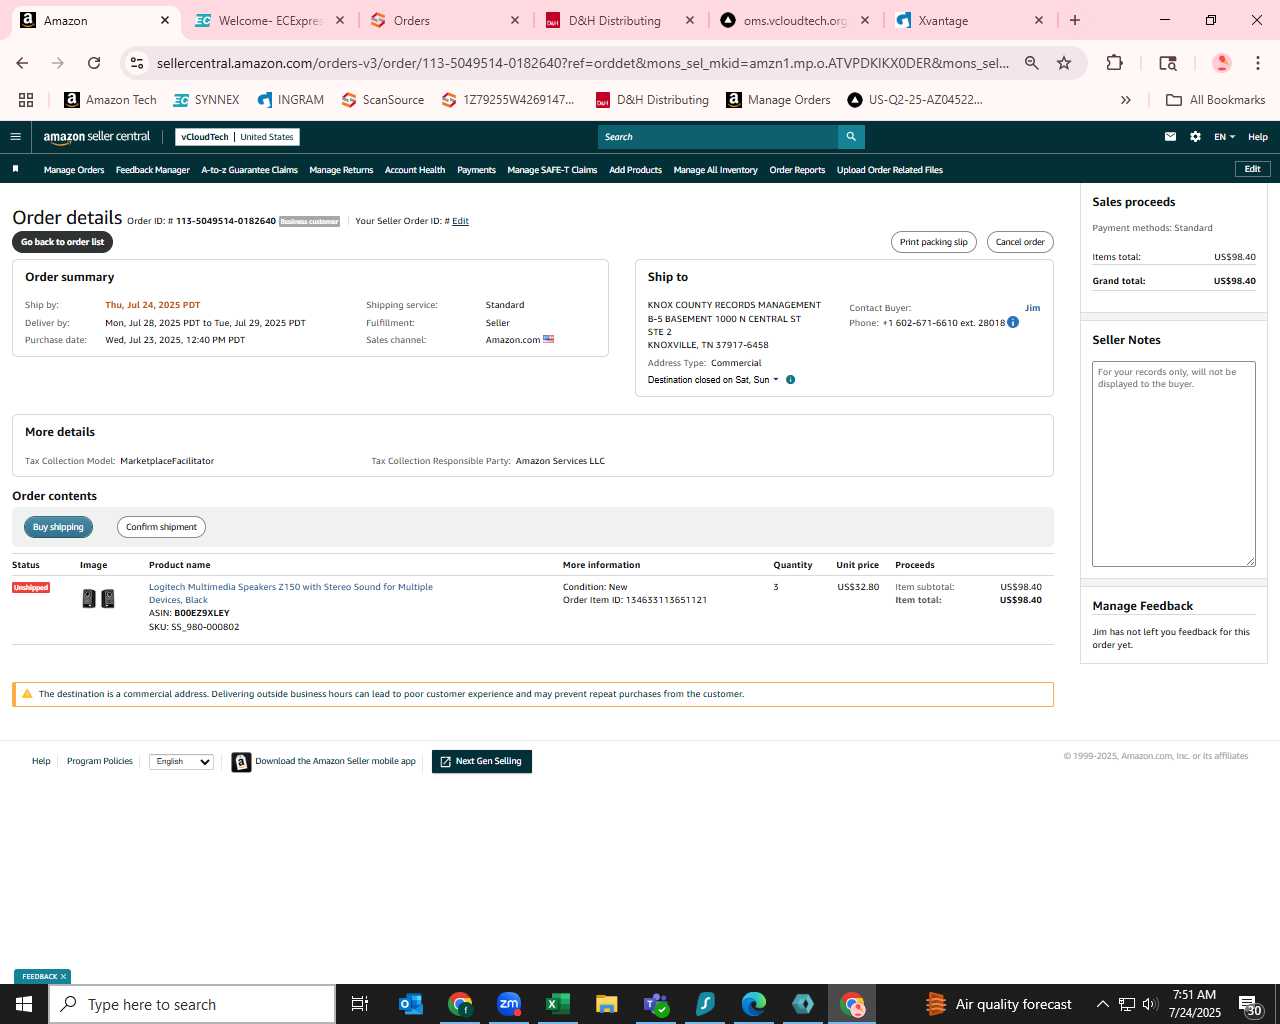1280x1024 pixels.
Task: Open Order Reports menu item
Action: click(797, 170)
